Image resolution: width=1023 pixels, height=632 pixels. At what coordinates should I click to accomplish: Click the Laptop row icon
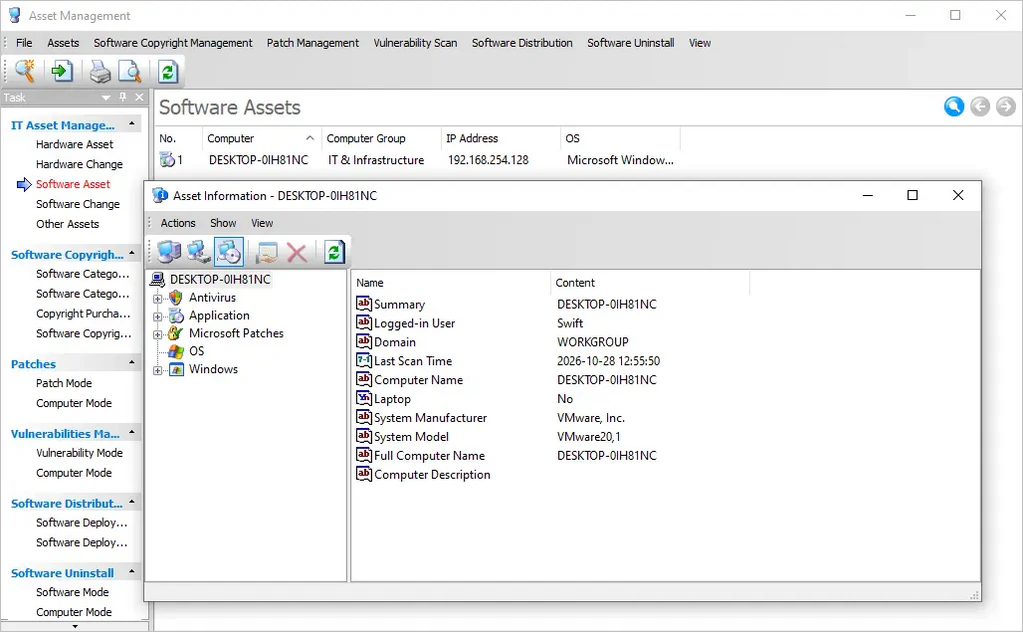[x=363, y=398]
